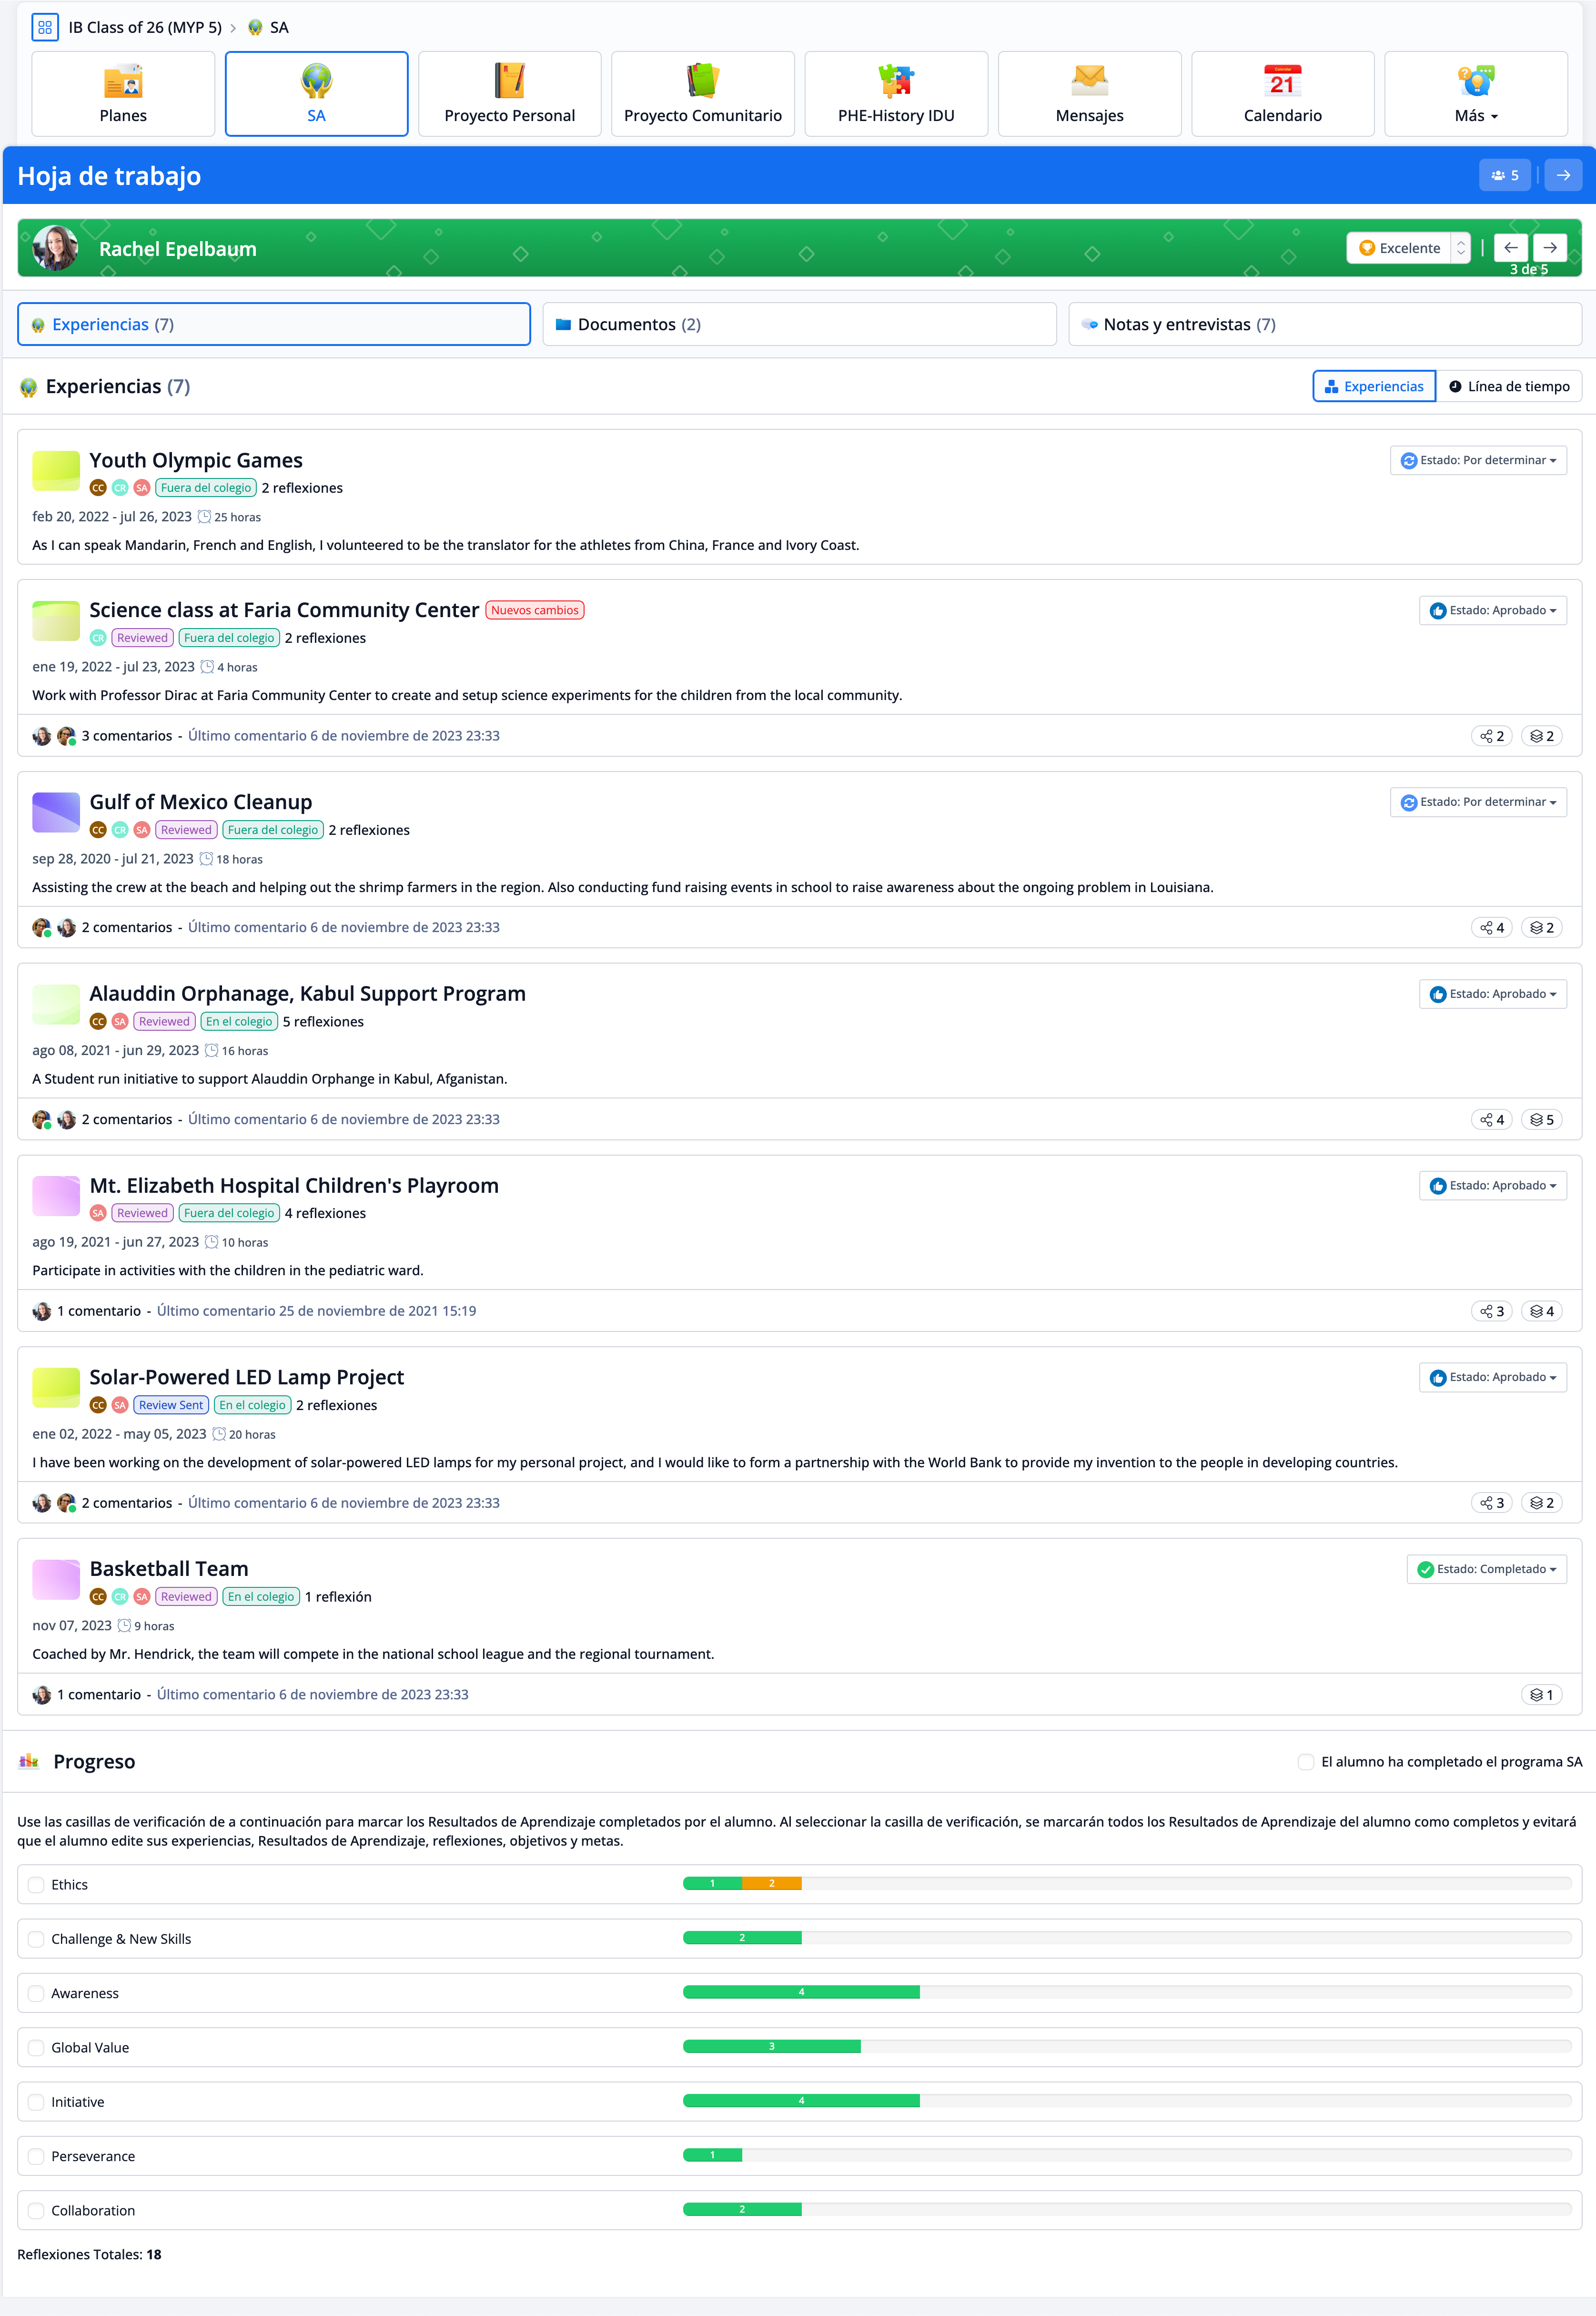Open Basketball Team Estado Completado dropdown
This screenshot has width=1596, height=2316.
click(1486, 1569)
